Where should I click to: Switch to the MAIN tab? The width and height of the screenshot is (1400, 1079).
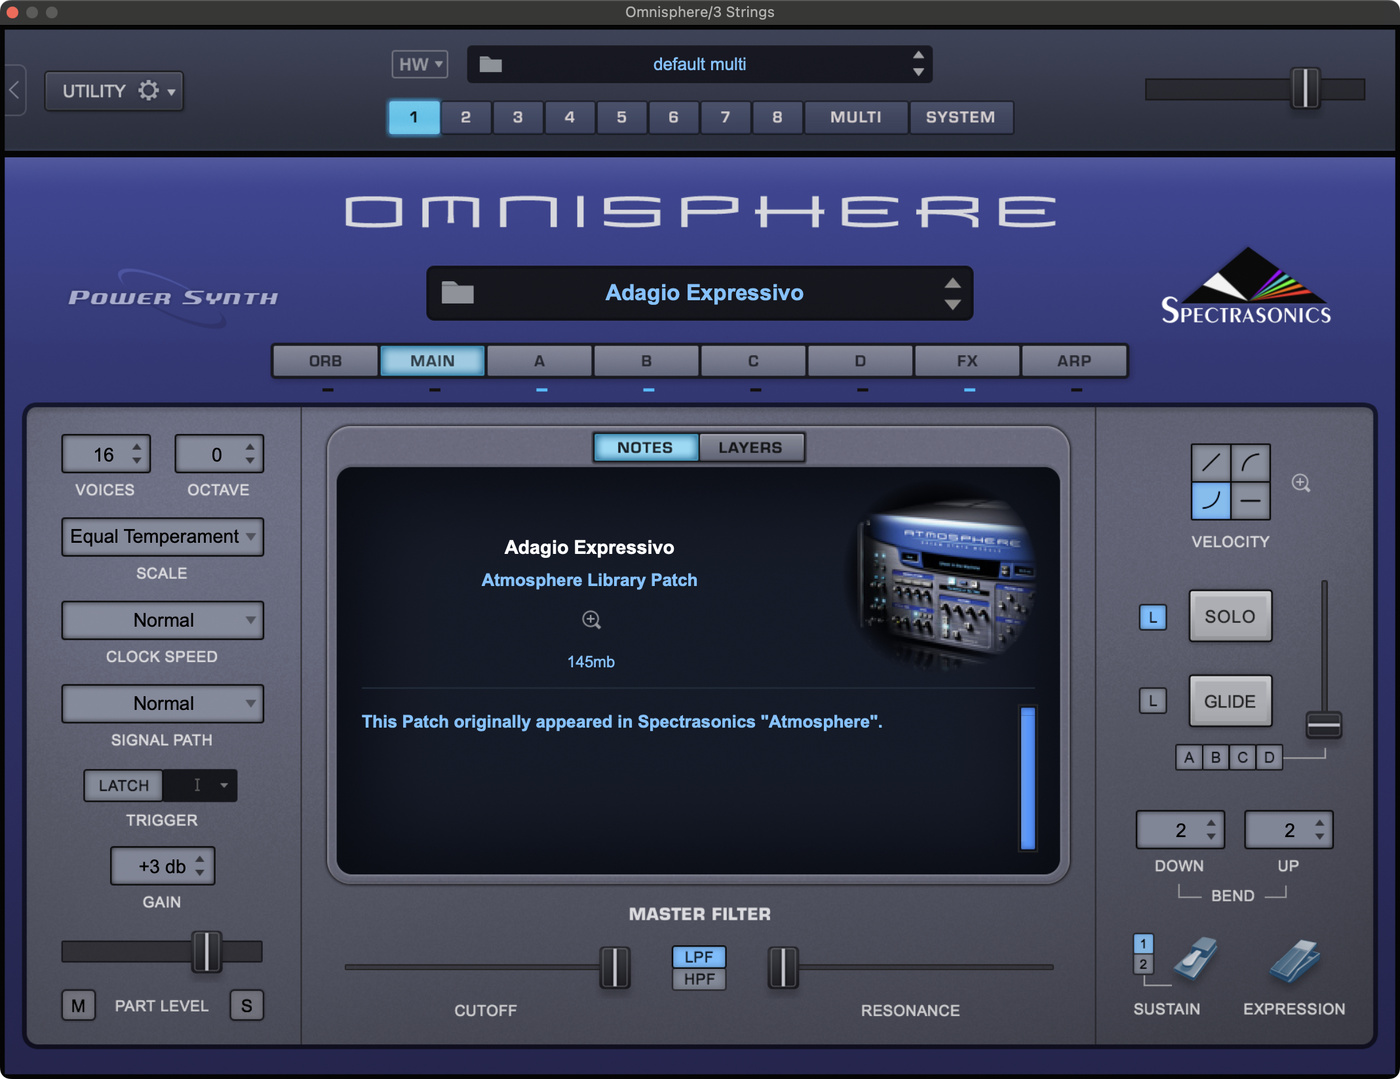click(432, 361)
